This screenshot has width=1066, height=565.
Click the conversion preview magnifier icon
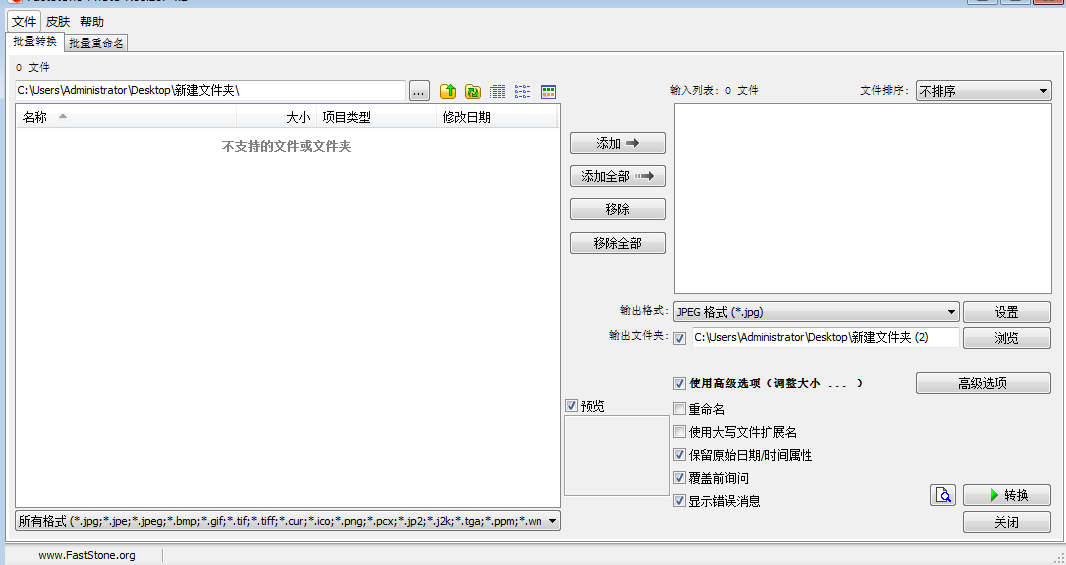[943, 495]
